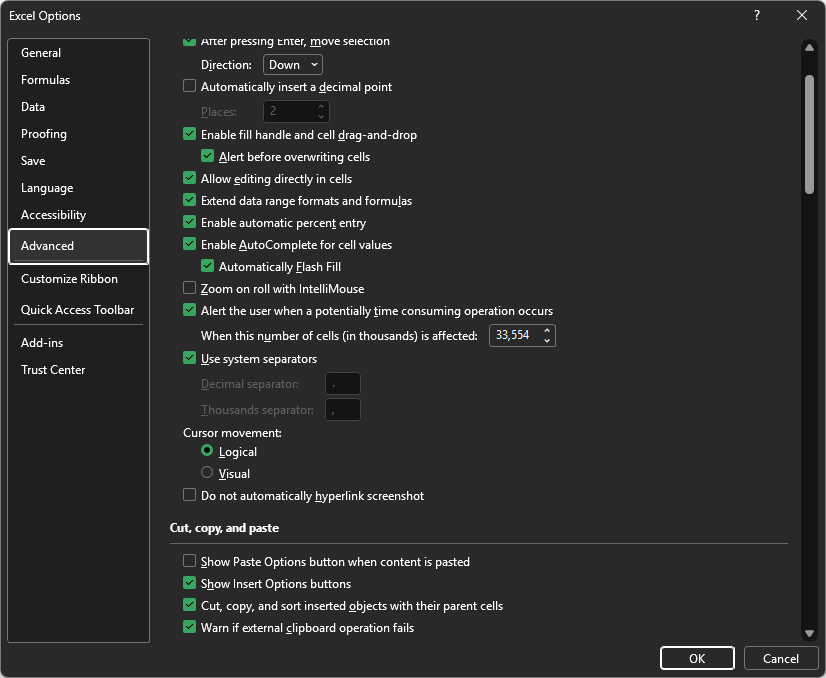Open Proofing options
This screenshot has width=826, height=678.
point(78,134)
